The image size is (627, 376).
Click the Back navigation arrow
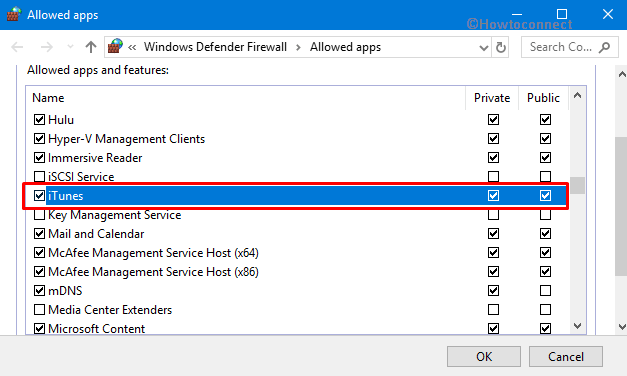click(17, 47)
